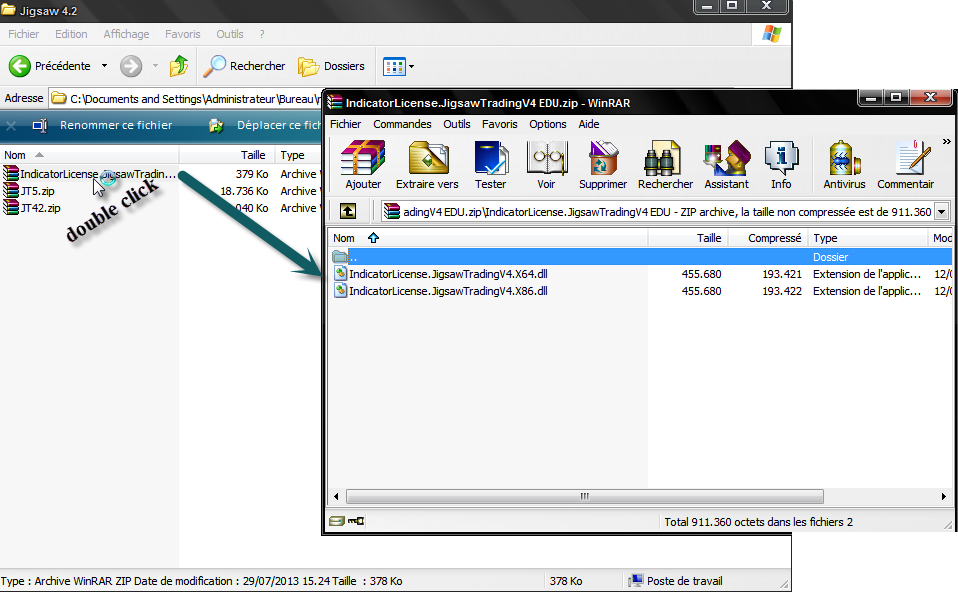The width and height of the screenshot is (958, 592).
Task: Sort Explorer list by Type header
Action: [298, 155]
